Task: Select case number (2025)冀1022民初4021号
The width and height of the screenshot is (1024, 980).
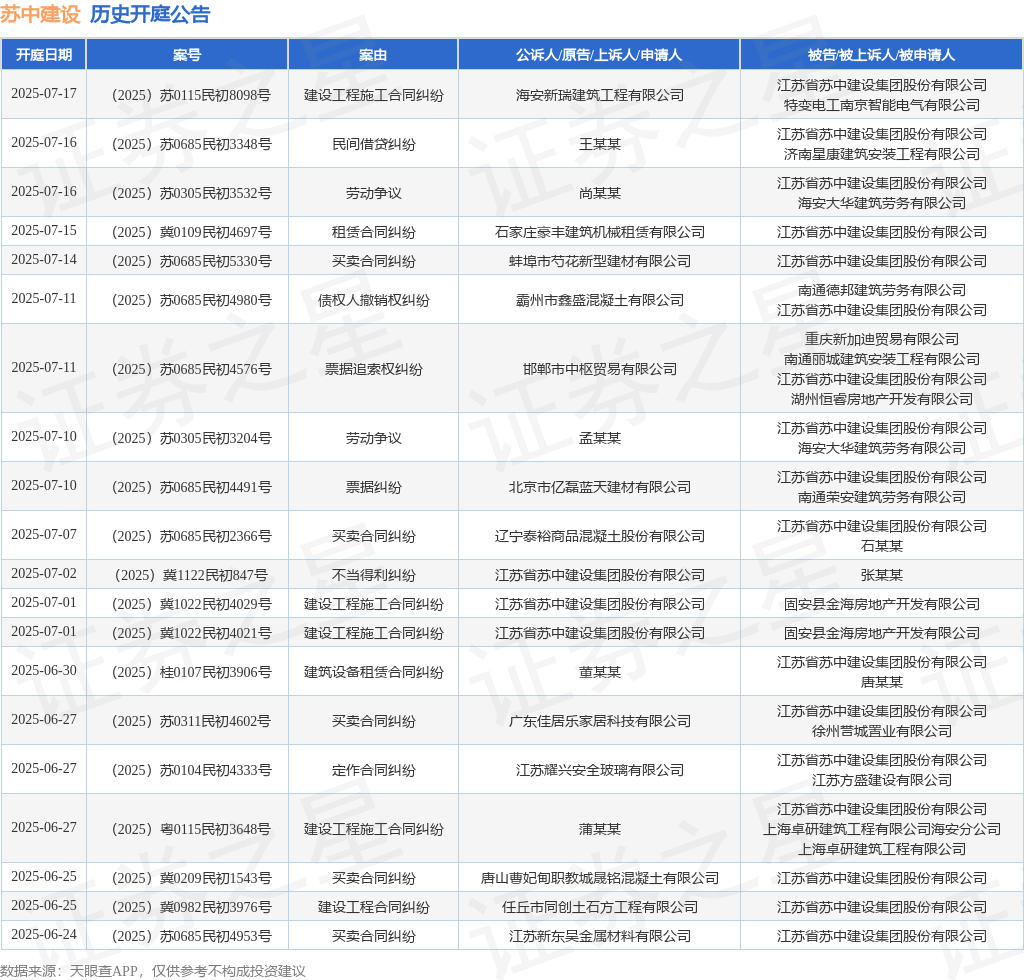Action: pos(191,633)
